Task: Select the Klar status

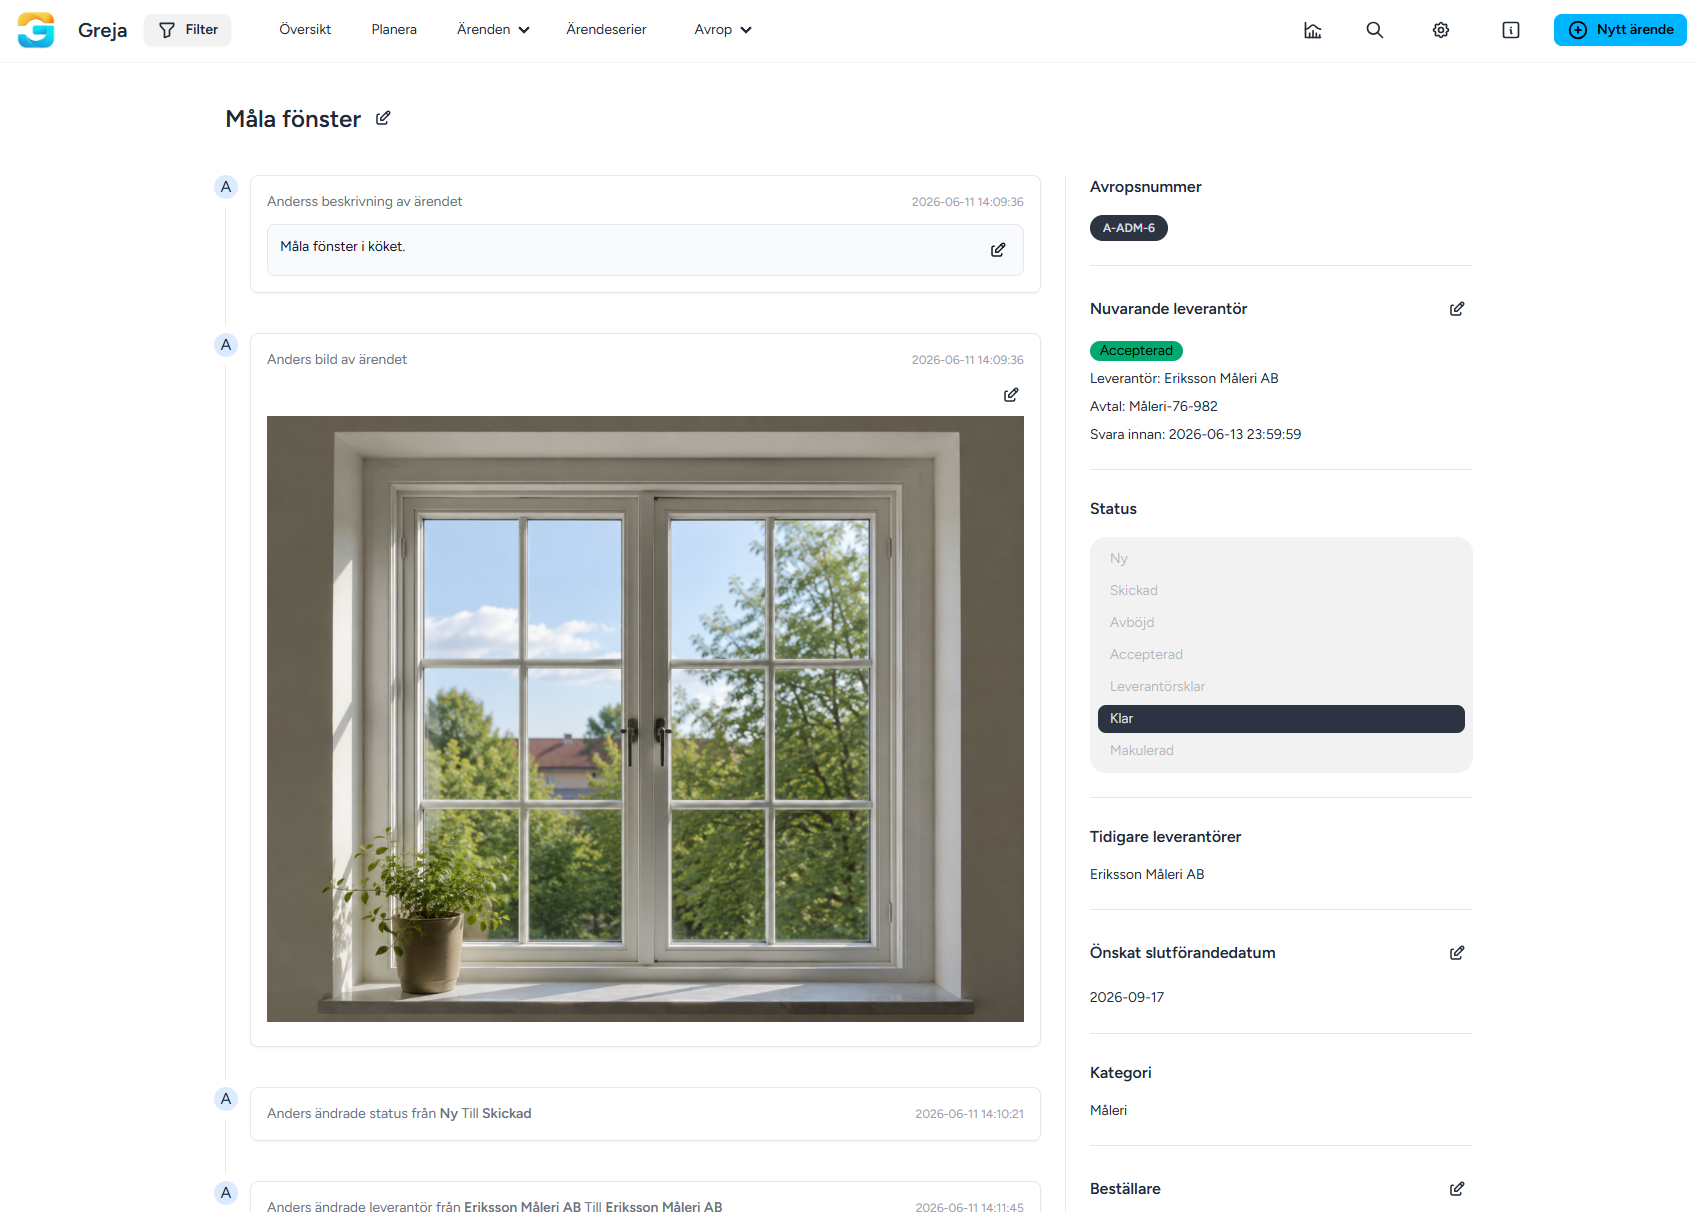Action: tap(1281, 719)
